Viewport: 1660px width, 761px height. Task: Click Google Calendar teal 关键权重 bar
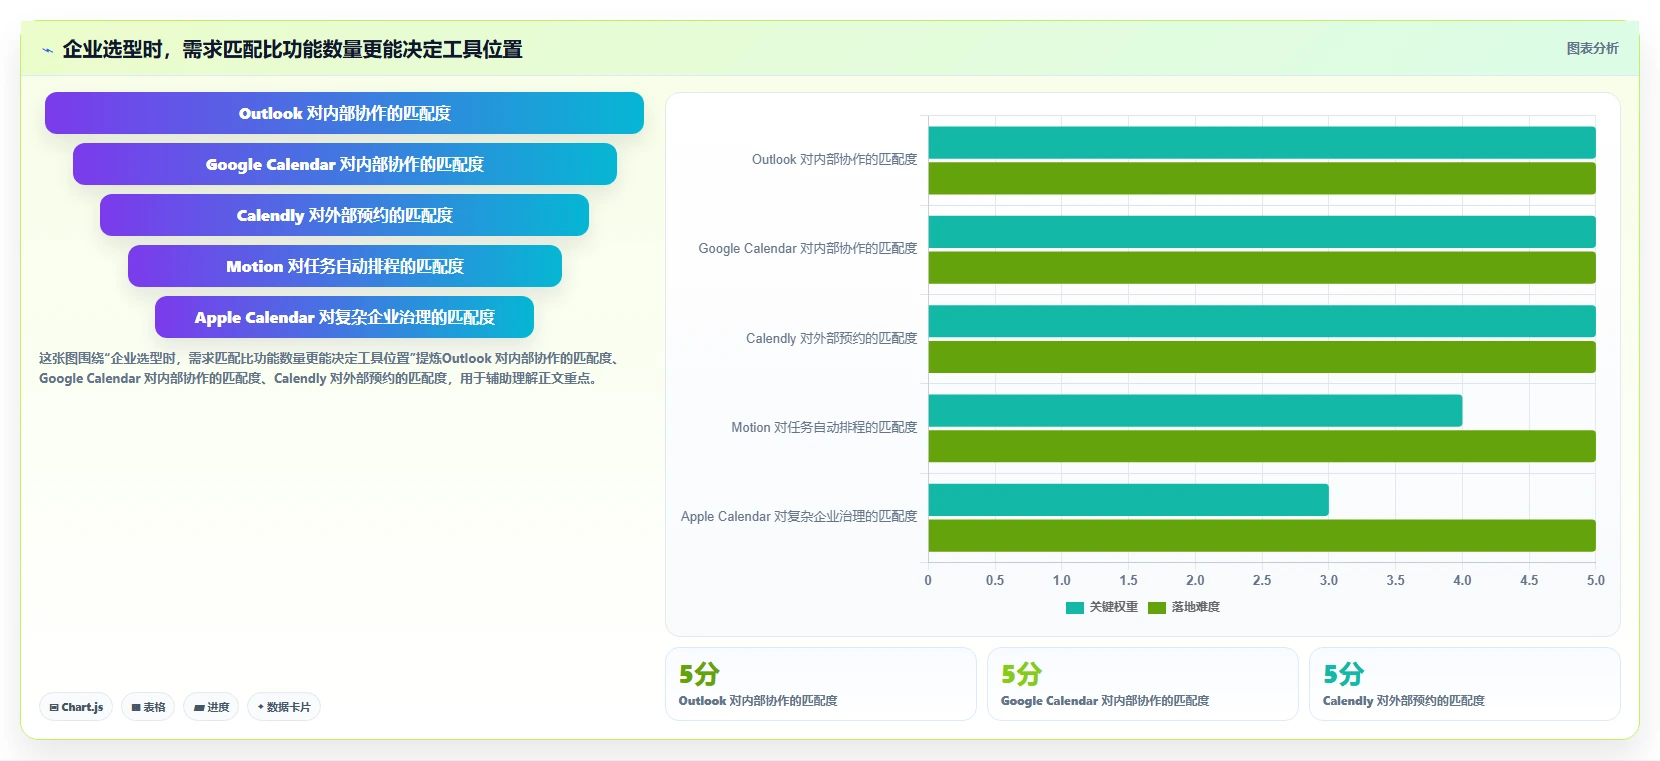pyautogui.click(x=1262, y=232)
